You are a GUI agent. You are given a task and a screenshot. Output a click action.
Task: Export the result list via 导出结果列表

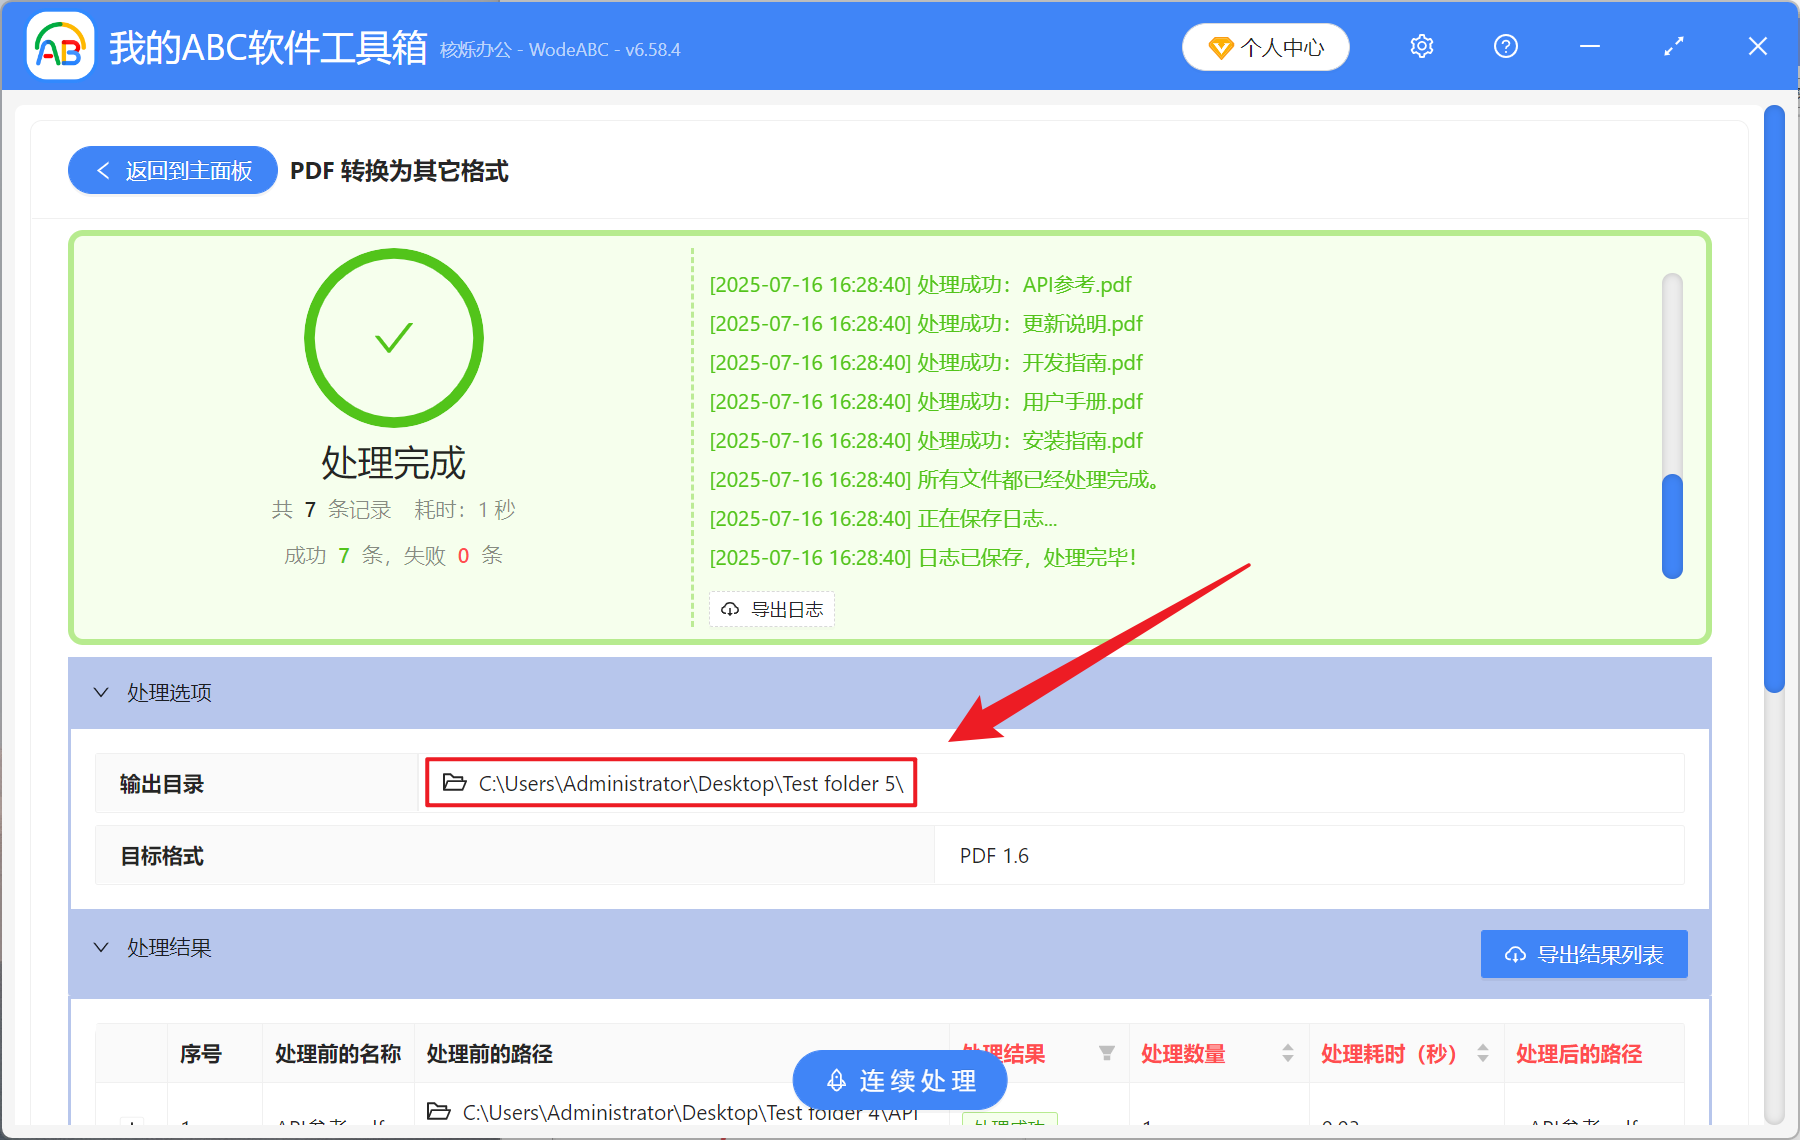point(1583,954)
